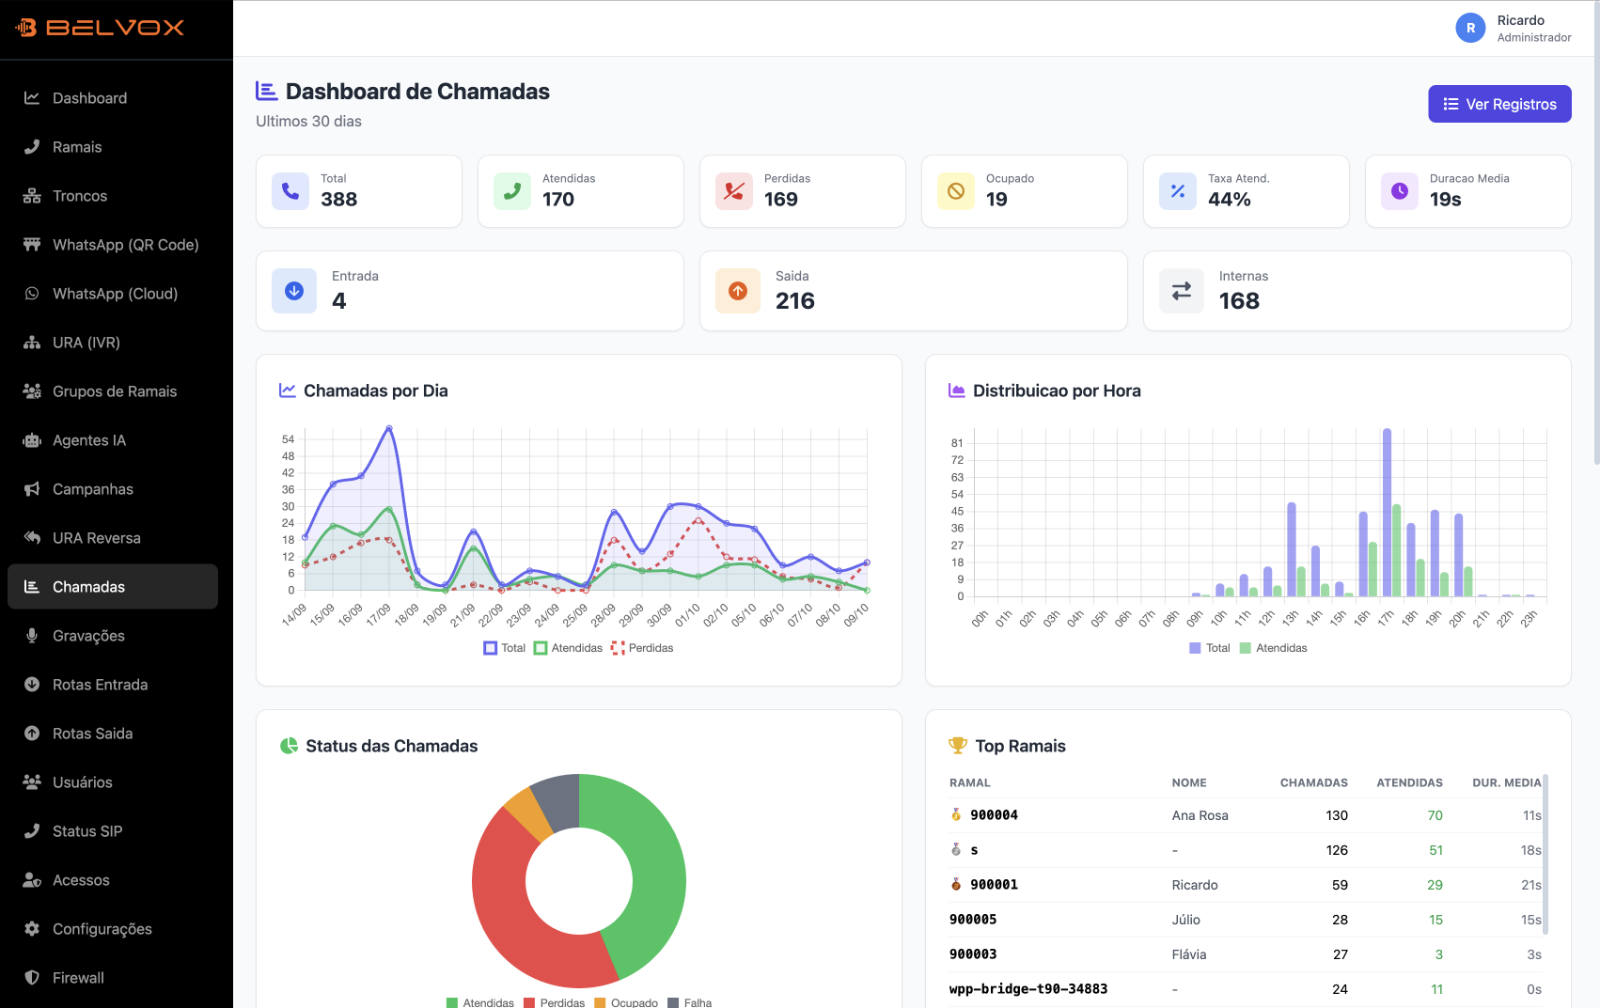Image resolution: width=1600 pixels, height=1008 pixels.
Task: Click the Campanhas megaphone icon
Action: [32, 489]
